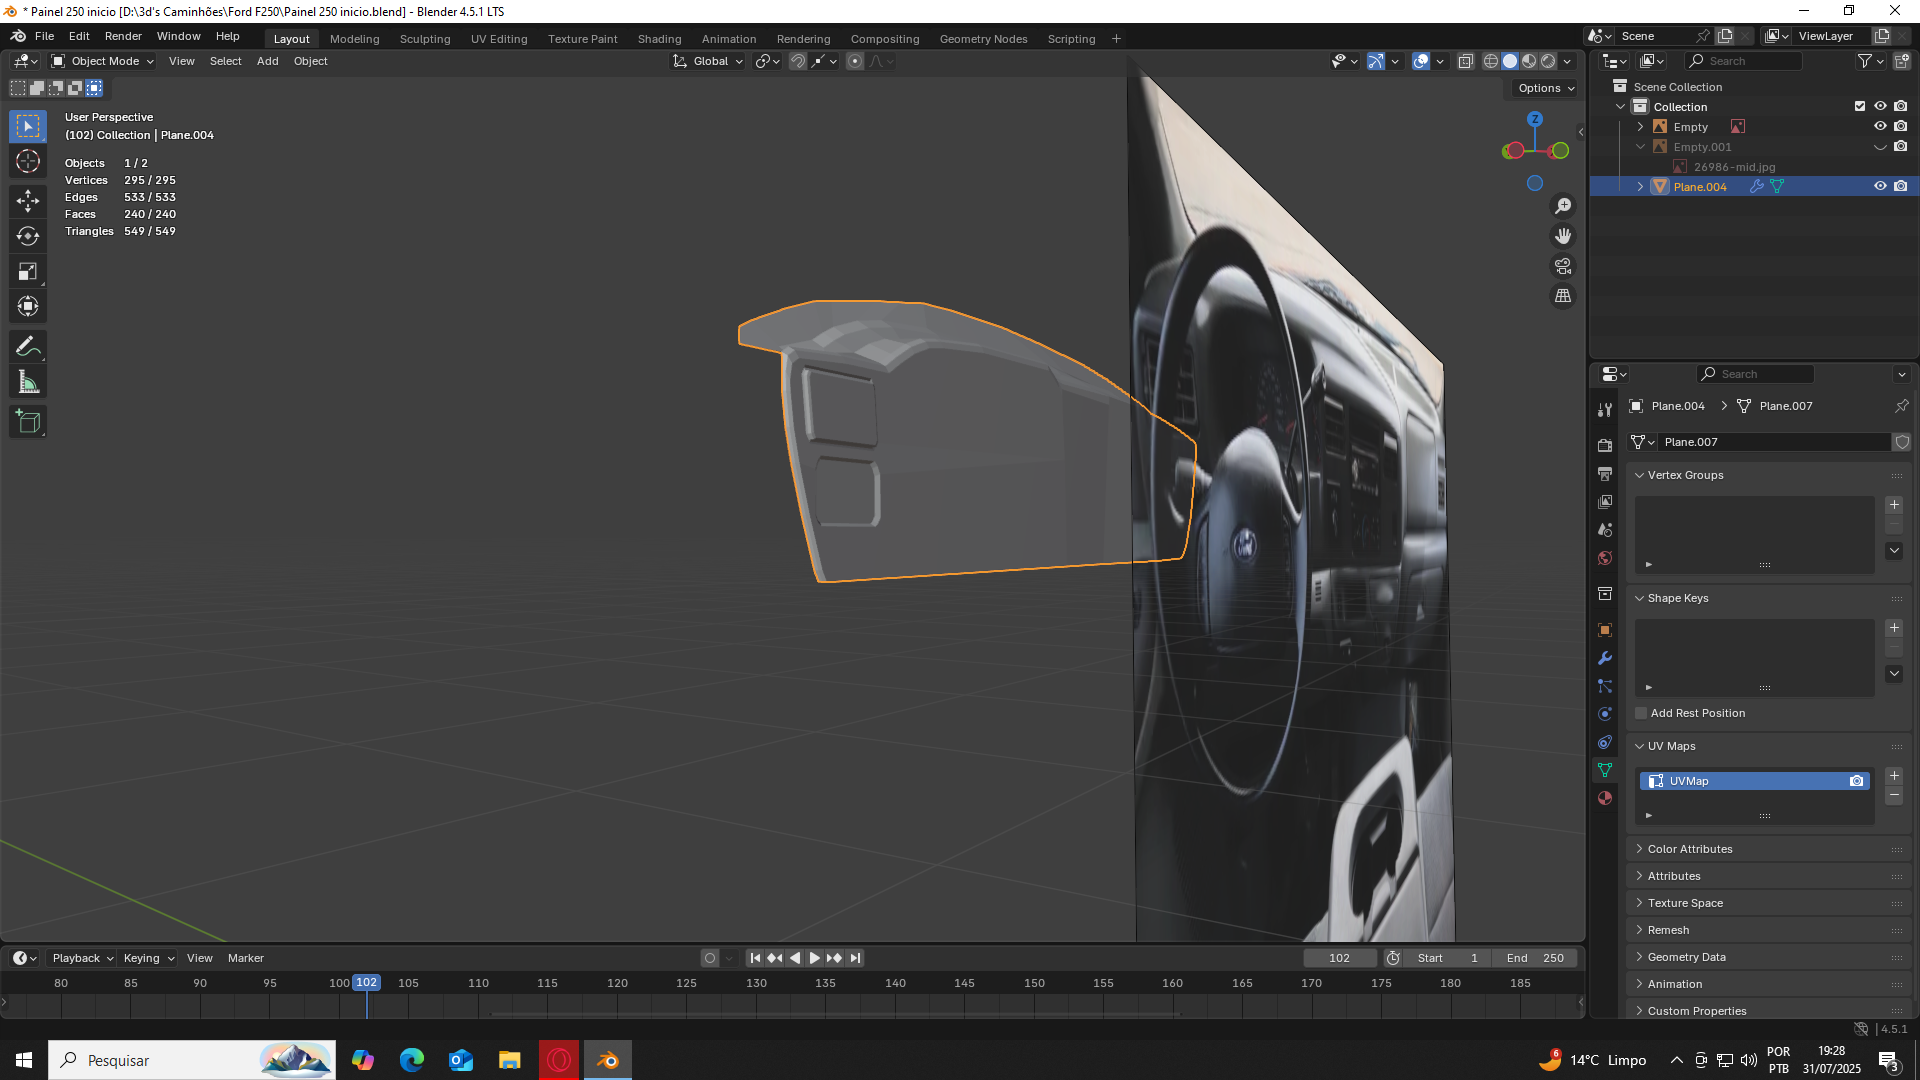Viewport: 1920px width, 1080px height.
Task: Expand the Color Attributes panel
Action: [x=1690, y=849]
